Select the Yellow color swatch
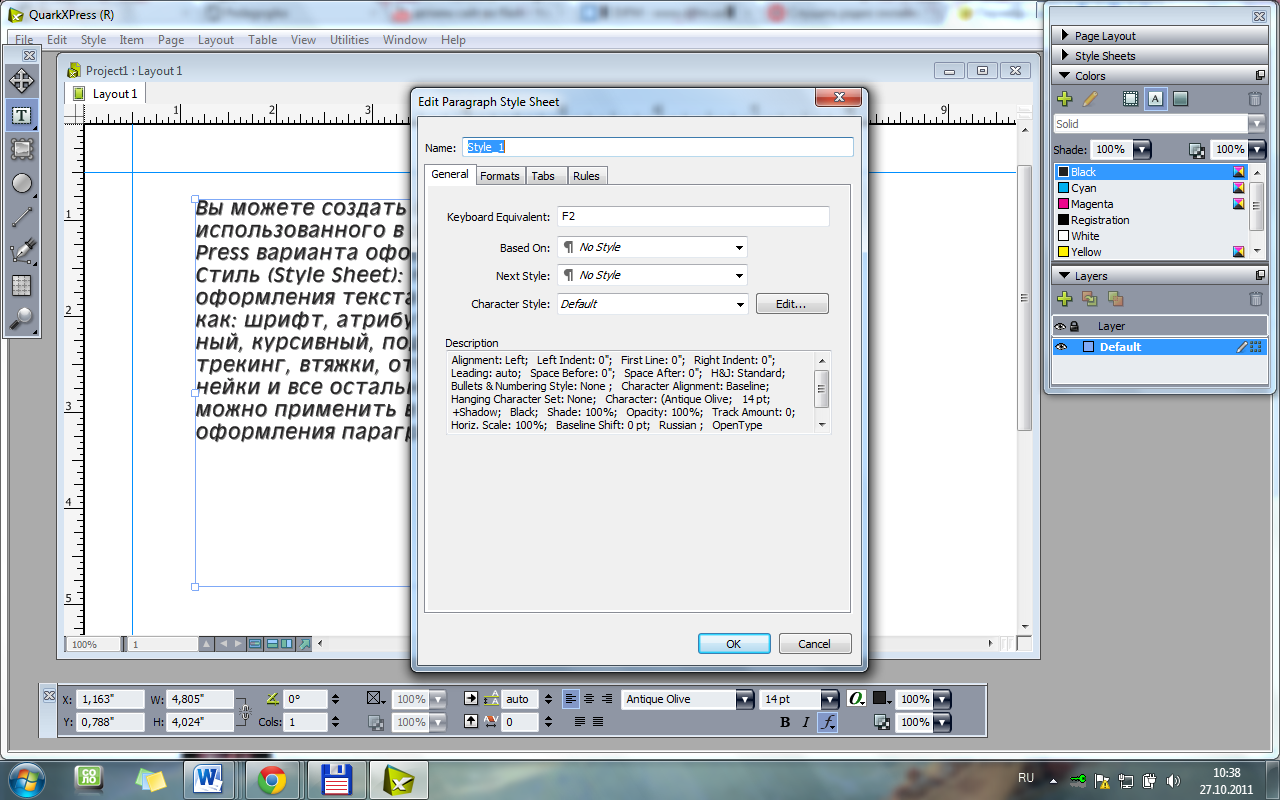Viewport: 1280px width, 800px height. coord(1150,252)
